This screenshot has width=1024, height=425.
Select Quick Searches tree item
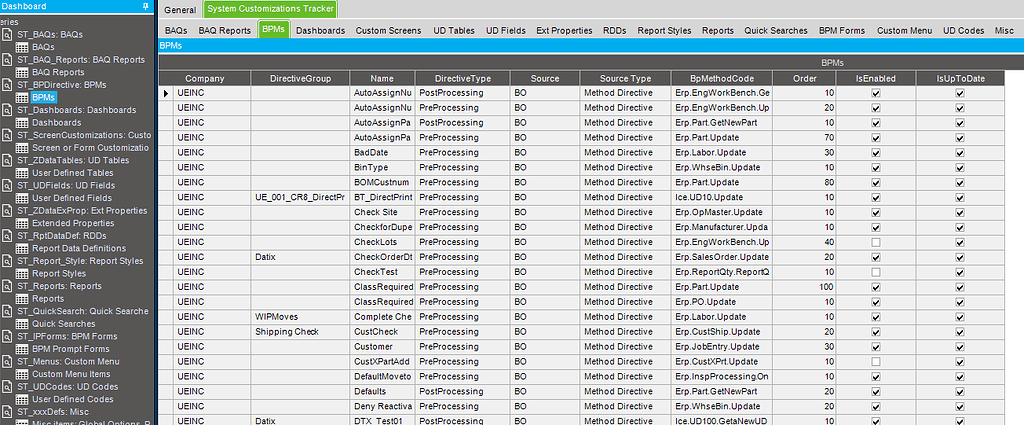[x=63, y=324]
